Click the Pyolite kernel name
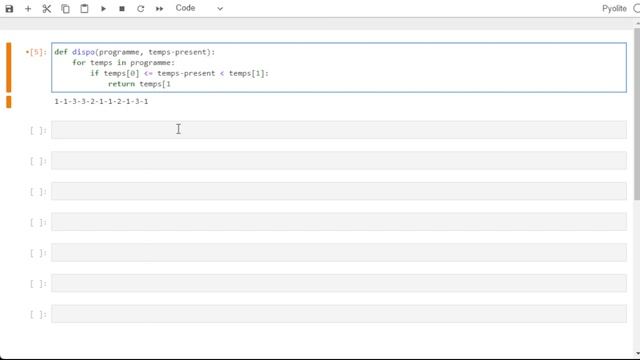The height and width of the screenshot is (360, 640). [614, 9]
